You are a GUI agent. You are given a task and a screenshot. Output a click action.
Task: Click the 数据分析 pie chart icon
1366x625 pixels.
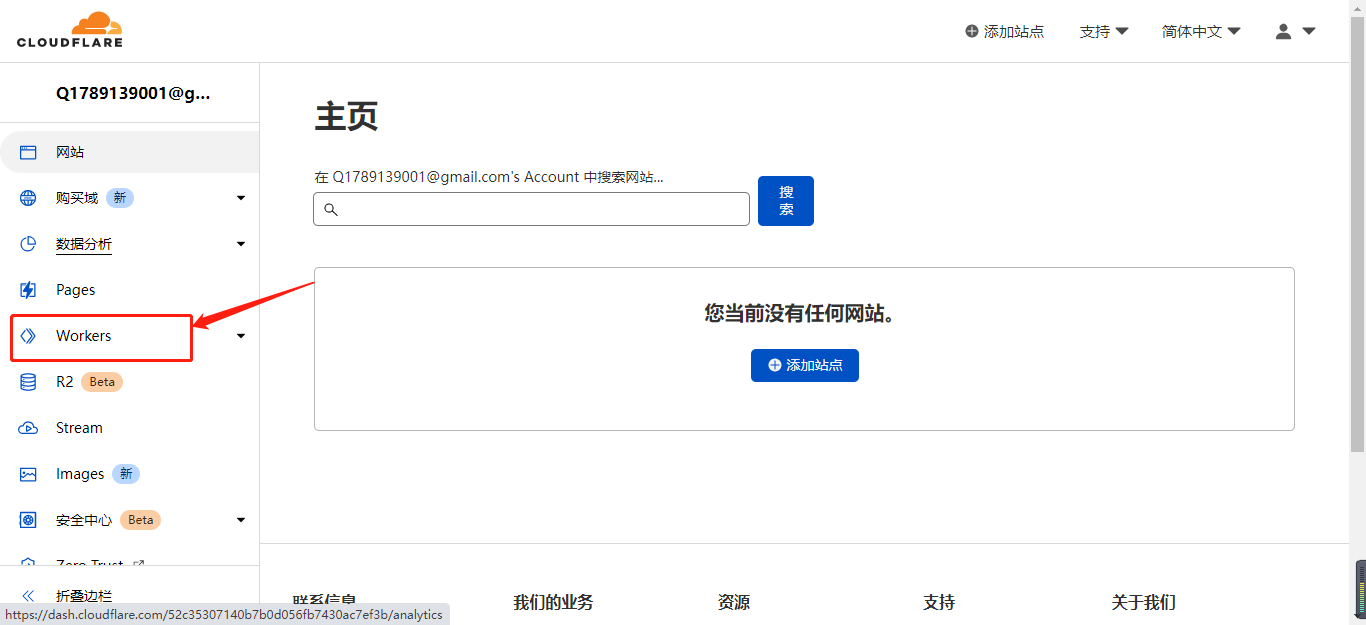coord(28,244)
